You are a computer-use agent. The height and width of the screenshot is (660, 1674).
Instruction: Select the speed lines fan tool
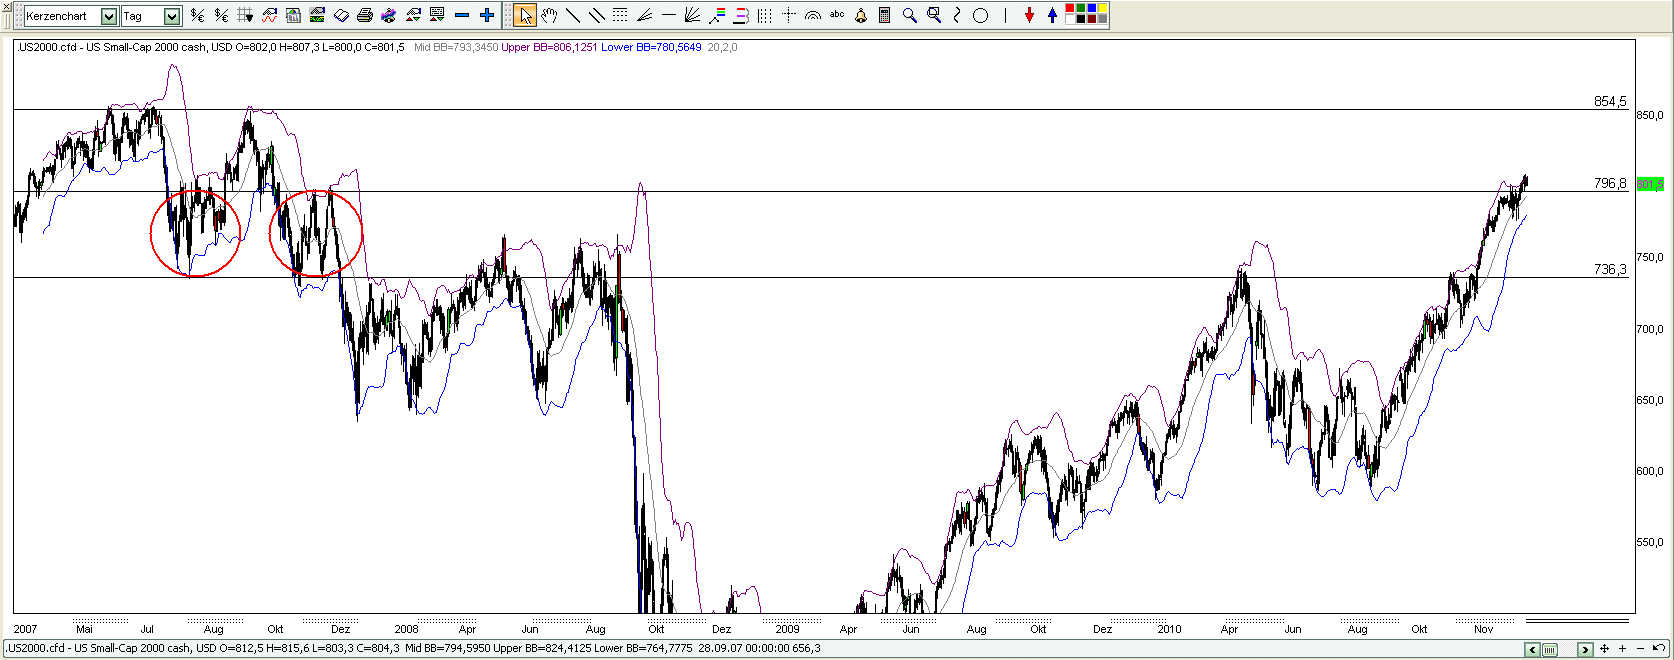692,15
